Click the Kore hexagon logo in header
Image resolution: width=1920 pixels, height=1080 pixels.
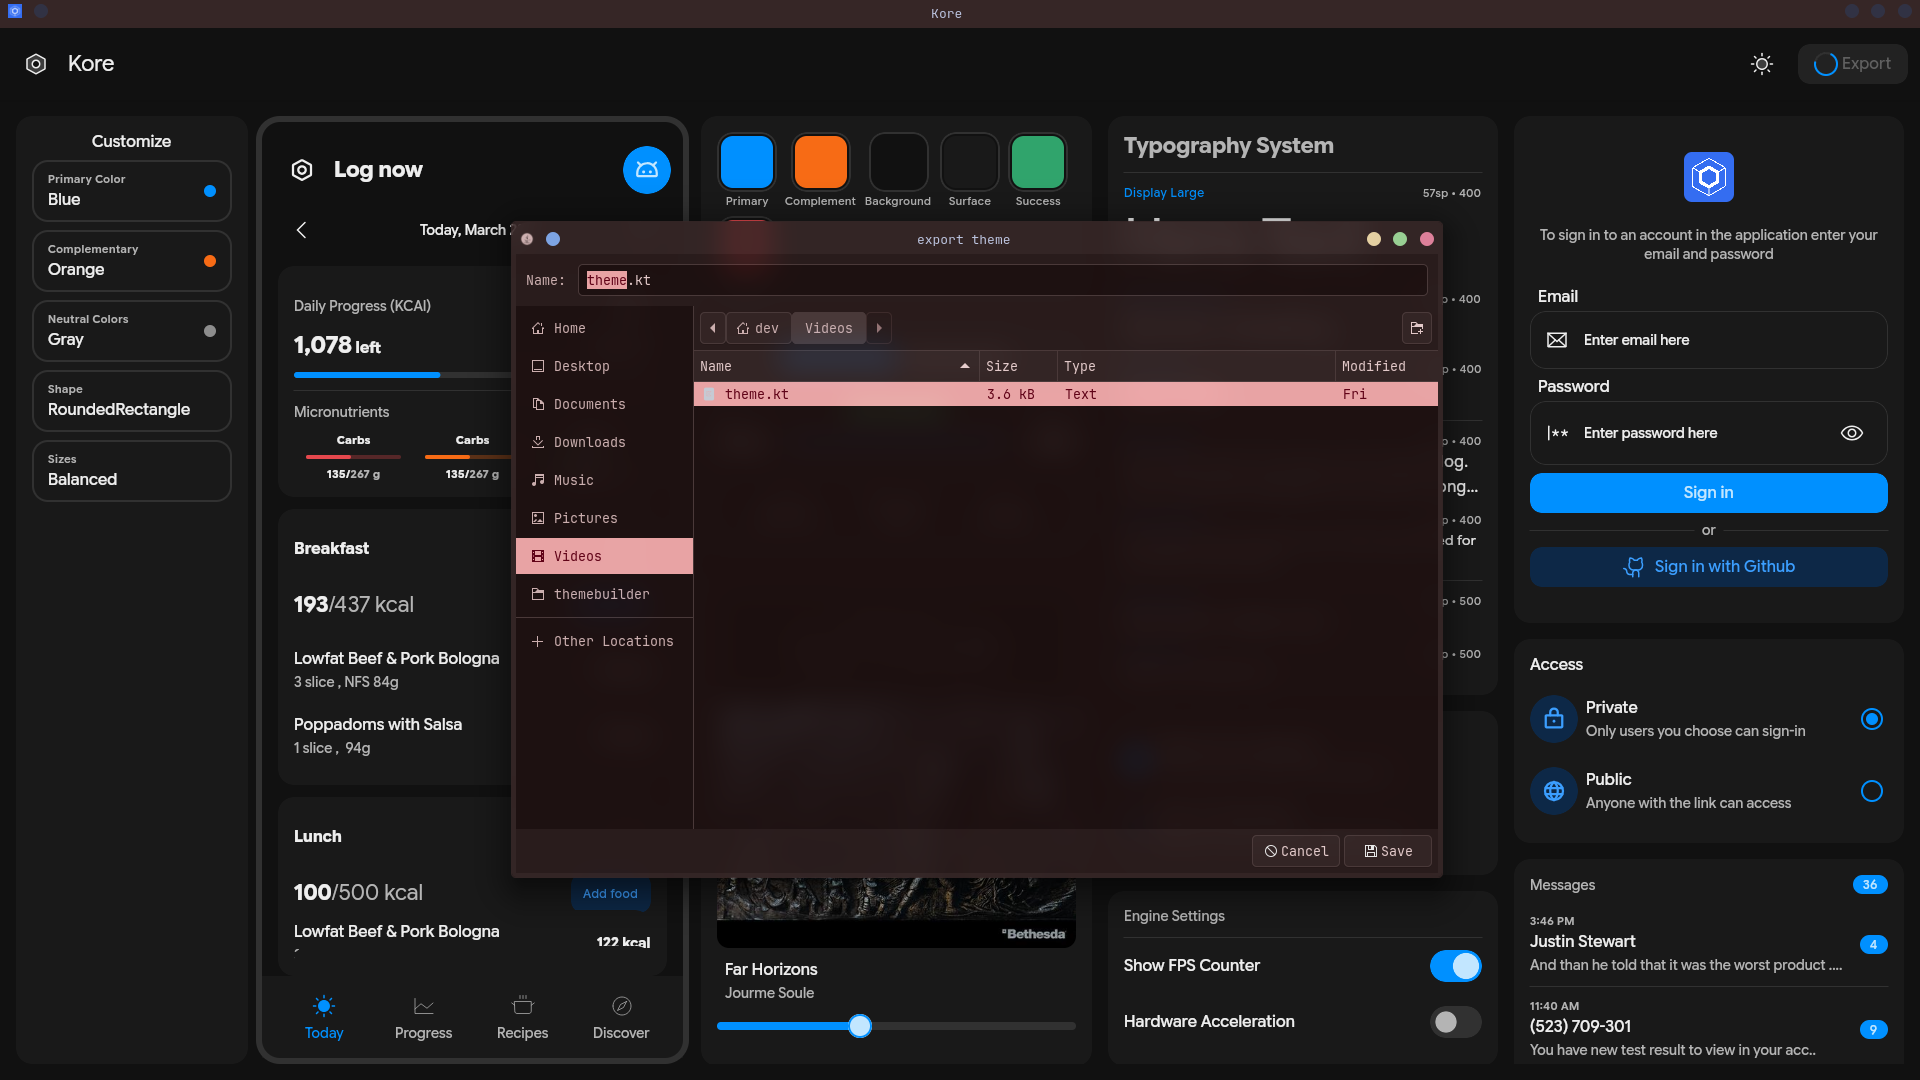(36, 64)
